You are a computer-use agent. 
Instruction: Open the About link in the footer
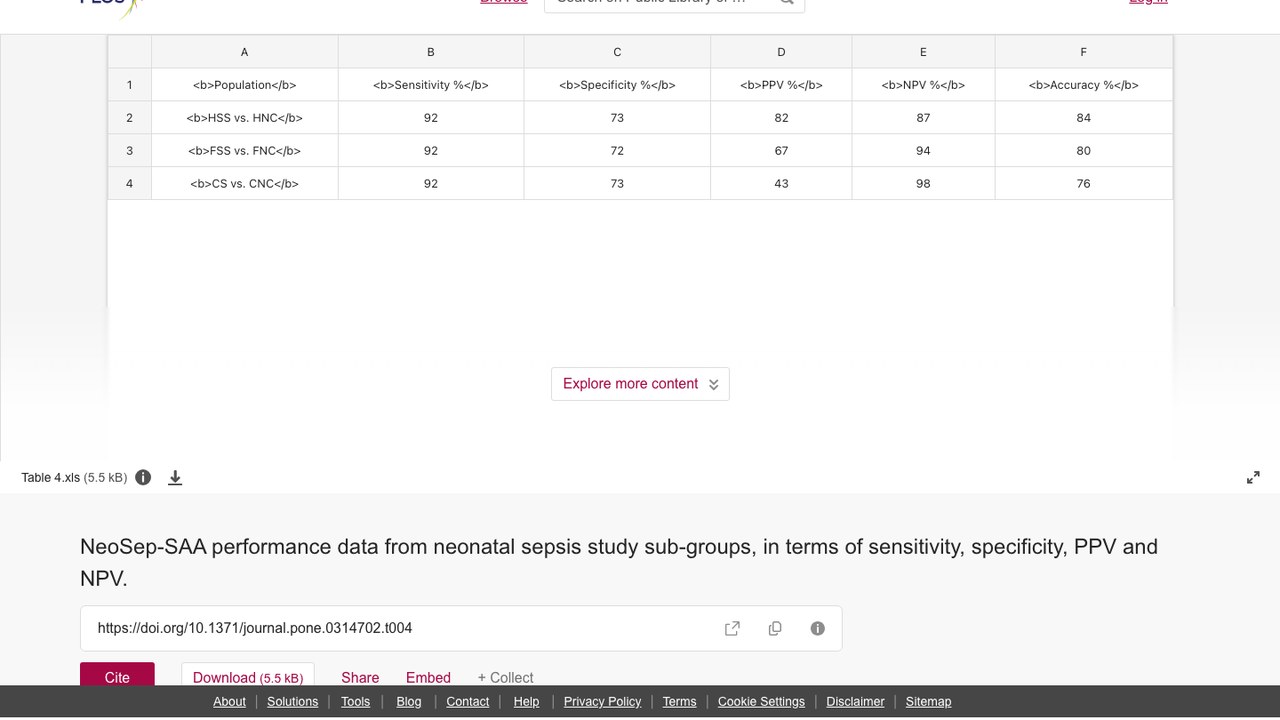pos(229,701)
